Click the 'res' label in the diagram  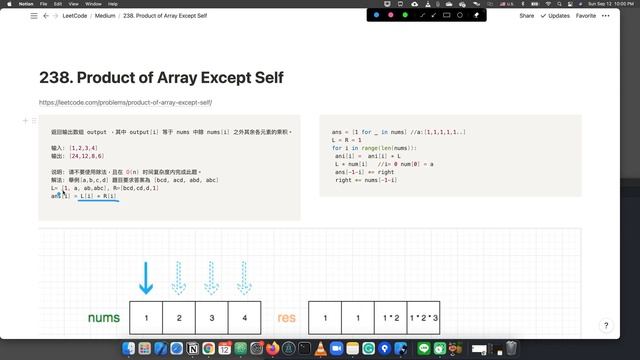[286, 318]
